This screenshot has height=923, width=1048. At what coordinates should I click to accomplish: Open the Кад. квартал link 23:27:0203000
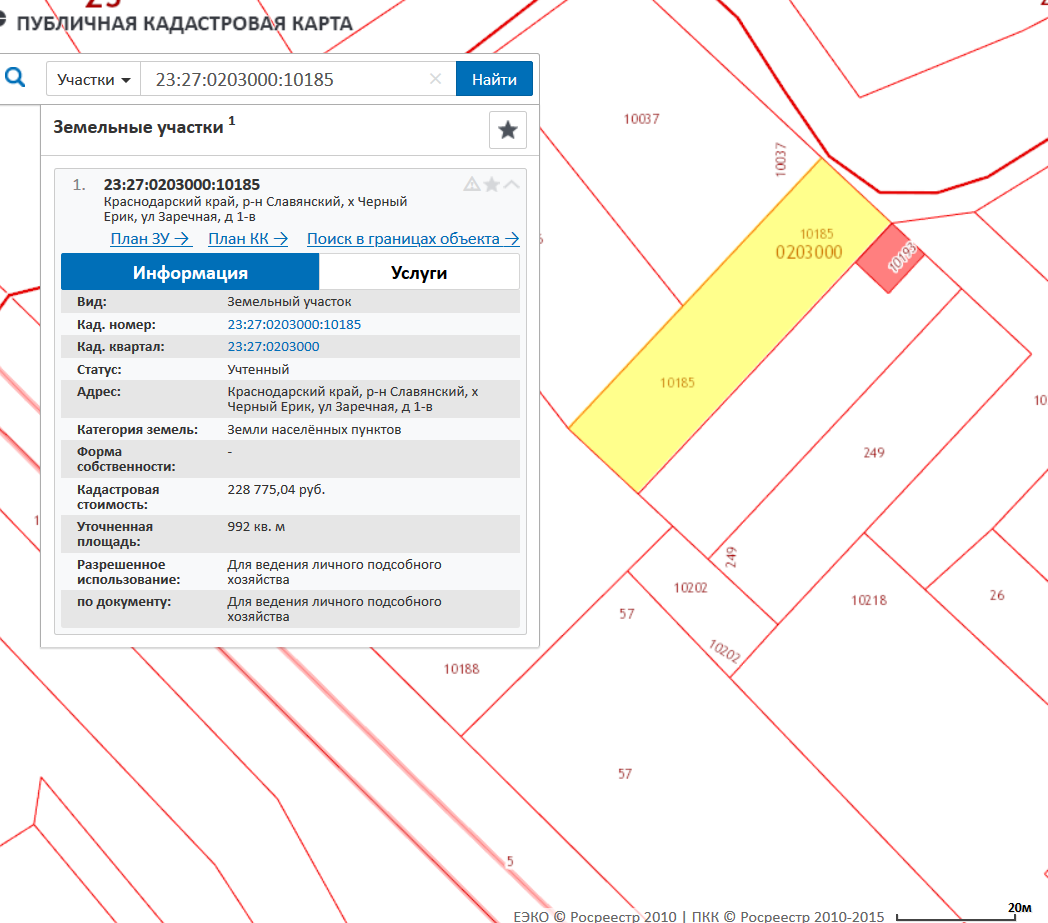coord(273,346)
